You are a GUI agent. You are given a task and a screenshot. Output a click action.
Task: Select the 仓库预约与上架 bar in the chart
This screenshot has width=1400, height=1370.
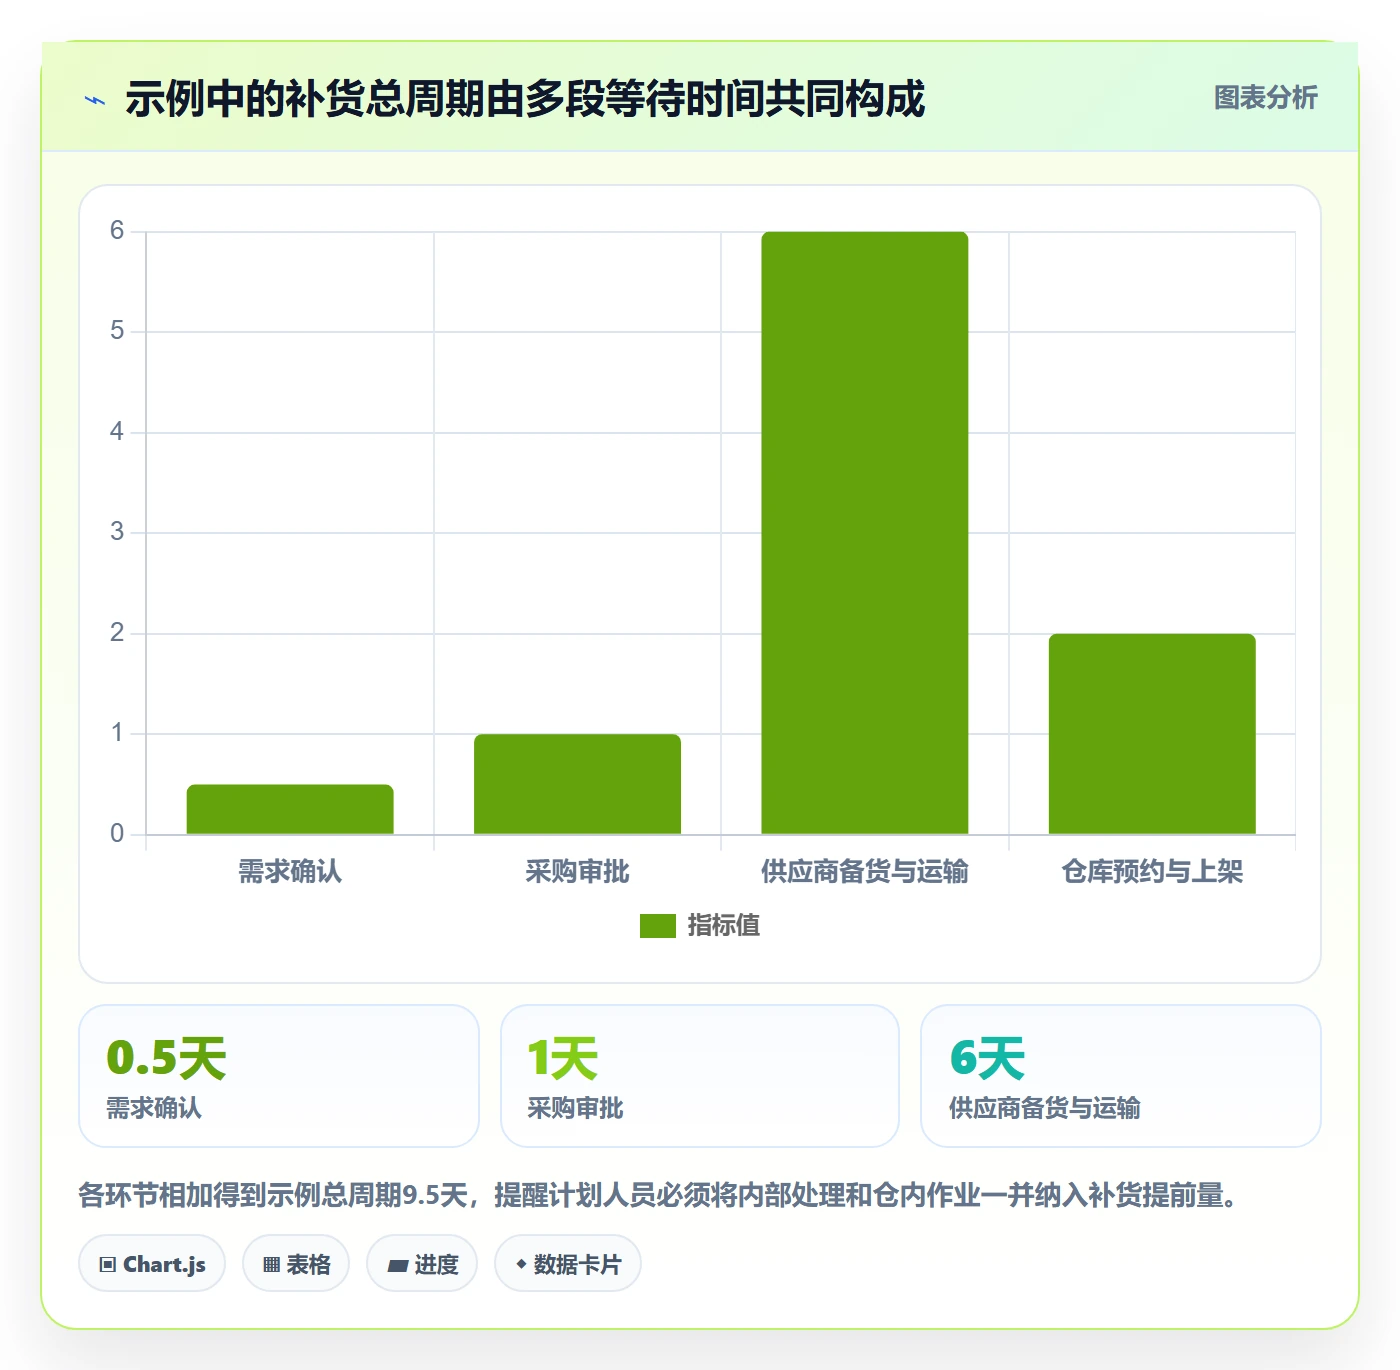point(1152,734)
